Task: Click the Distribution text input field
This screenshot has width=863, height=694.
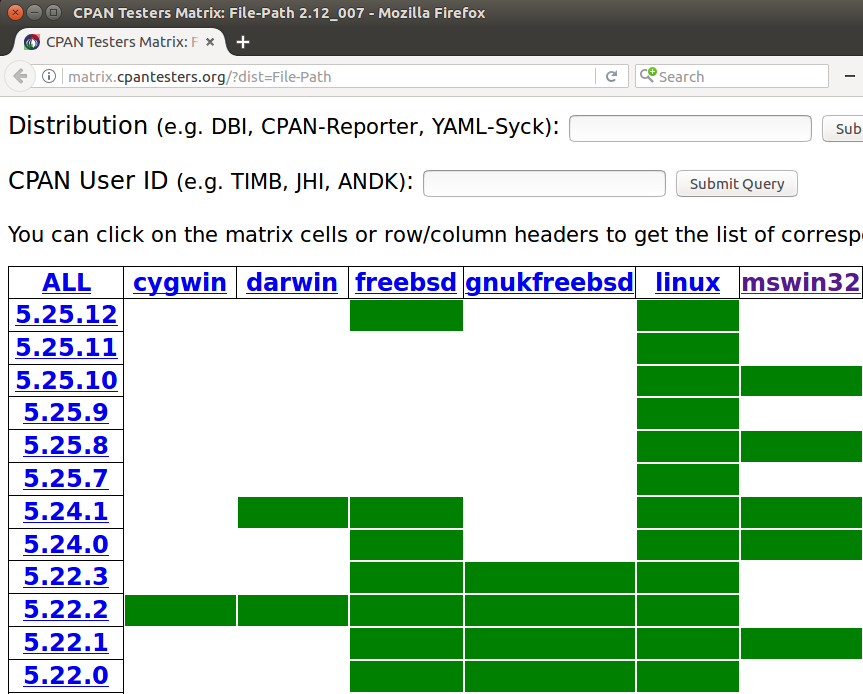Action: tap(690, 129)
